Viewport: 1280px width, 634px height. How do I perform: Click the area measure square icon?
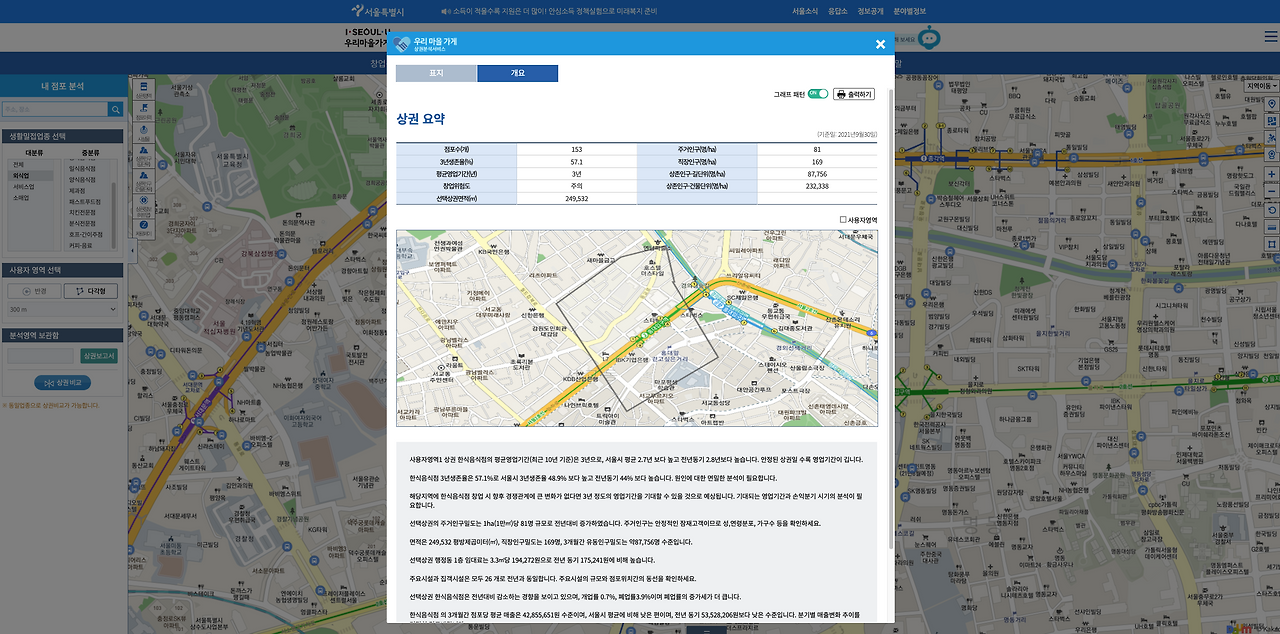pos(1272,244)
